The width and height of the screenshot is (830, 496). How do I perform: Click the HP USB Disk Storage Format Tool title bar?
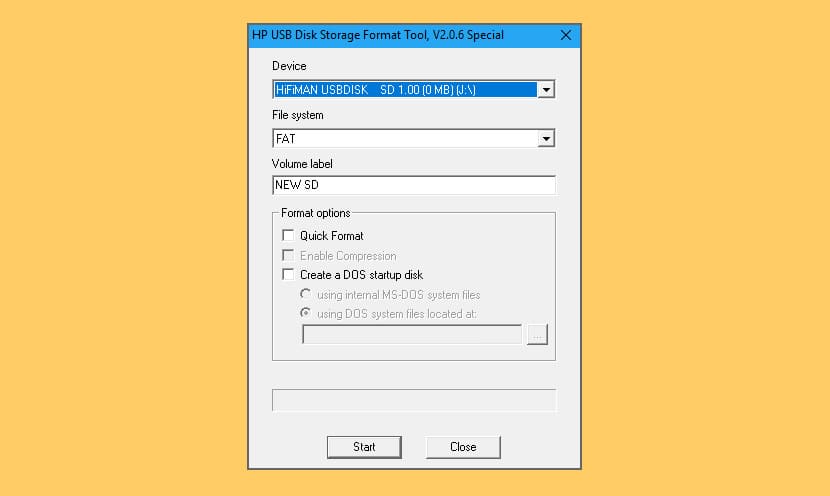tap(402, 35)
